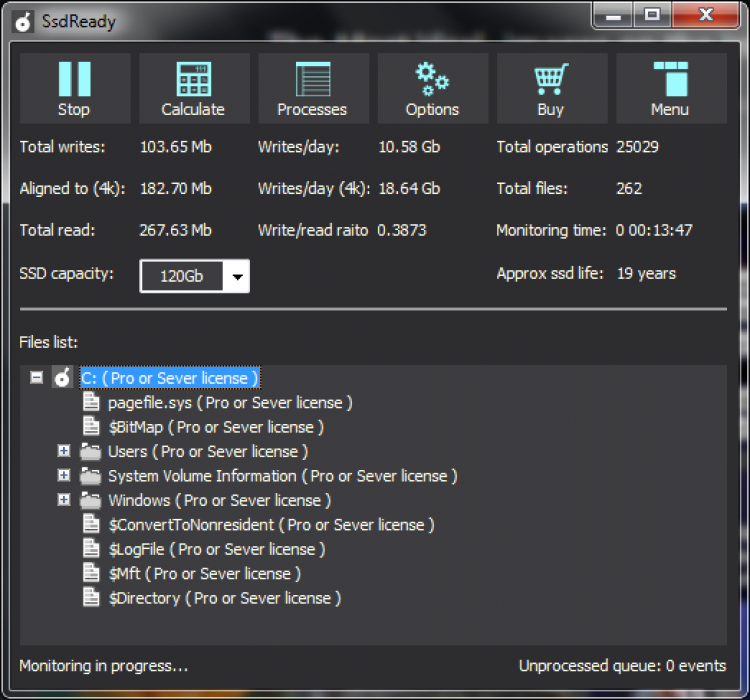
Task: Close the SsdReady window
Action: click(x=705, y=15)
